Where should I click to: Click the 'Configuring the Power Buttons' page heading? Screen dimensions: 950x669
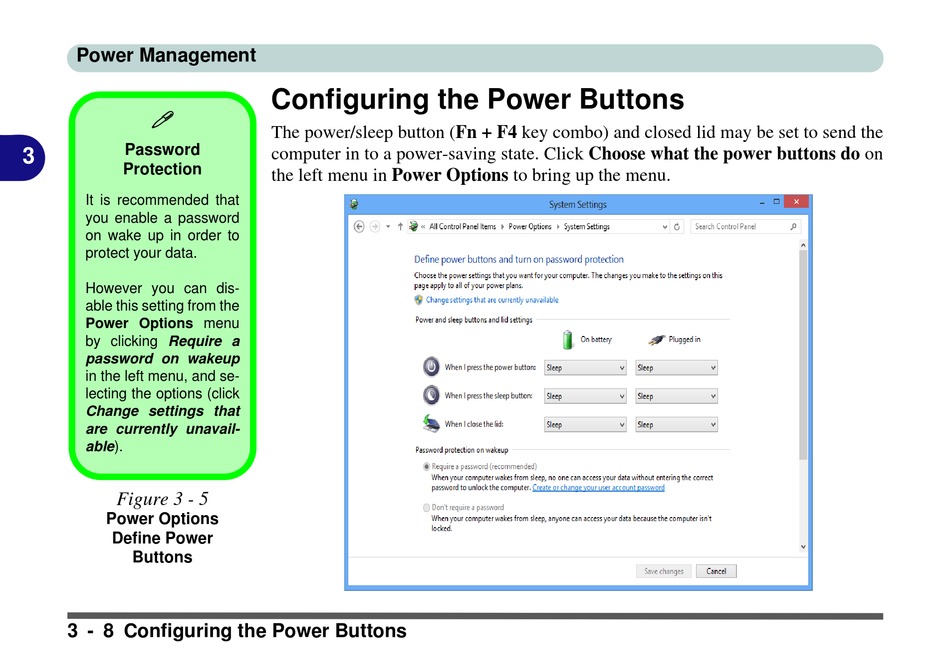[477, 99]
